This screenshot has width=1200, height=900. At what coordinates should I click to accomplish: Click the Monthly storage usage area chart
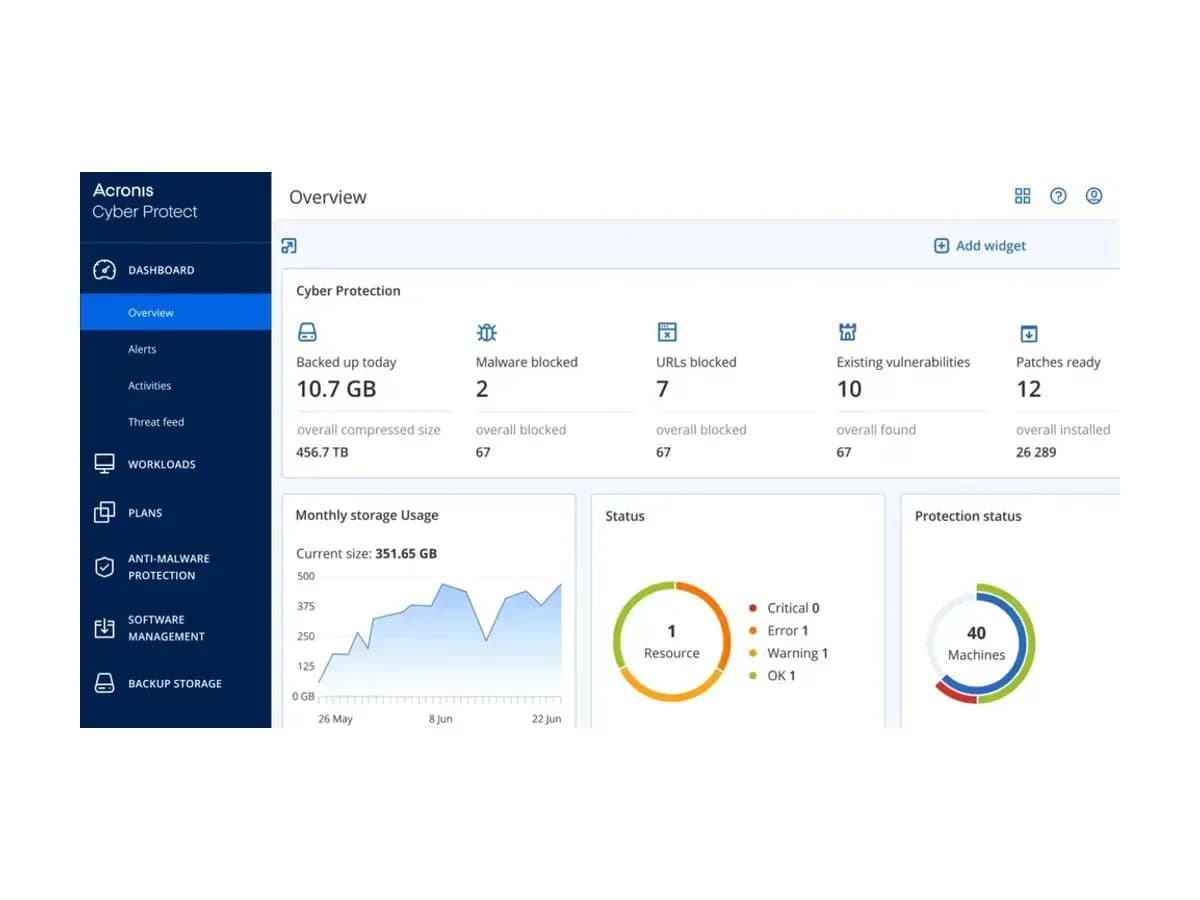click(x=438, y=640)
